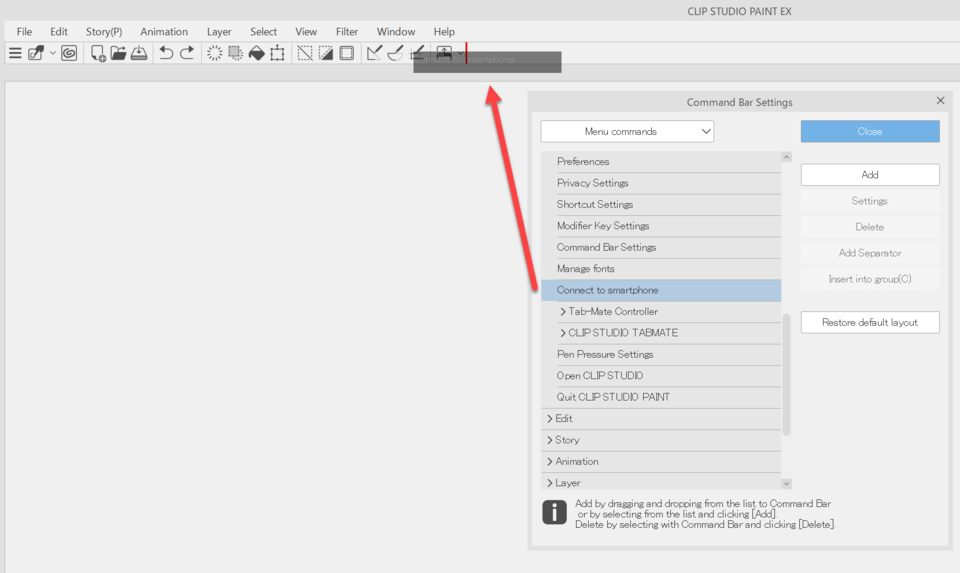Click the Scale/Rotate transform icon

(x=277, y=53)
